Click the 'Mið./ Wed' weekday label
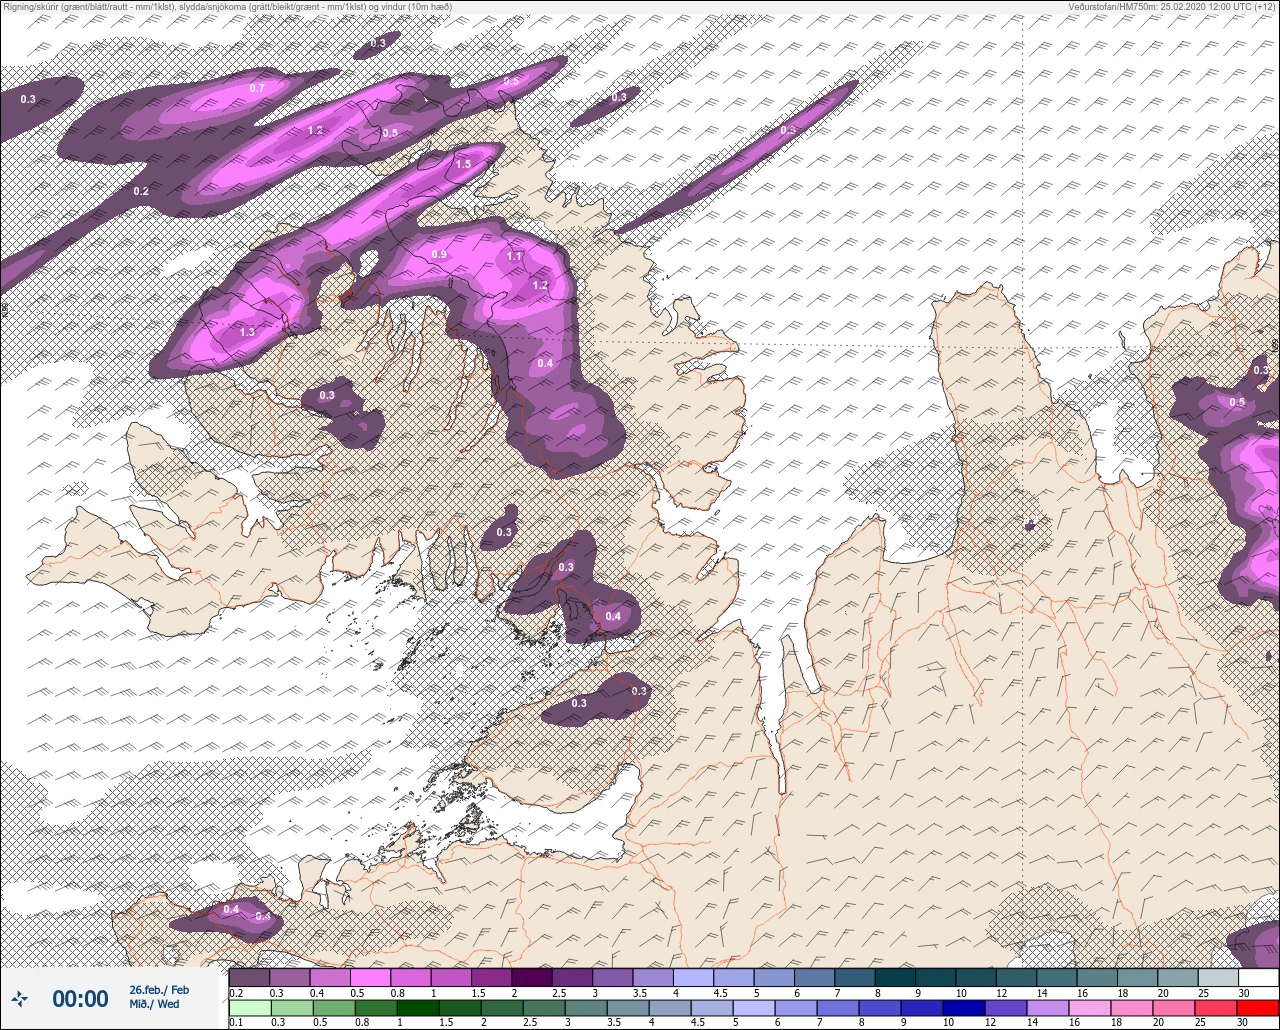1280x1030 pixels. pyautogui.click(x=154, y=1004)
